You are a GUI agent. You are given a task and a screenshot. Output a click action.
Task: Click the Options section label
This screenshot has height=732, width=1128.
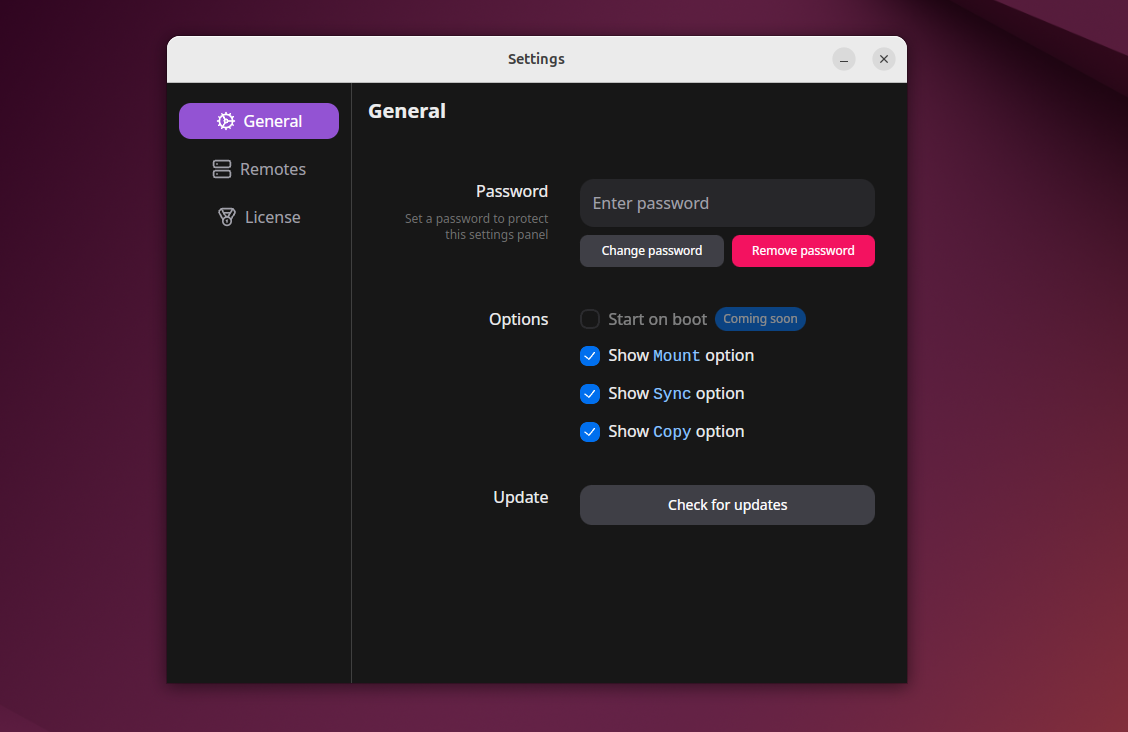518,319
